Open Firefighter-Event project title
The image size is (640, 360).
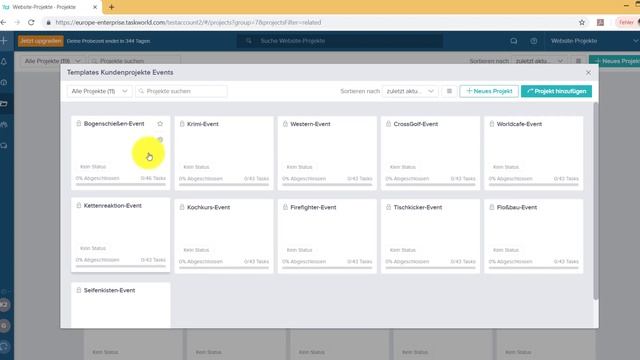[313, 207]
